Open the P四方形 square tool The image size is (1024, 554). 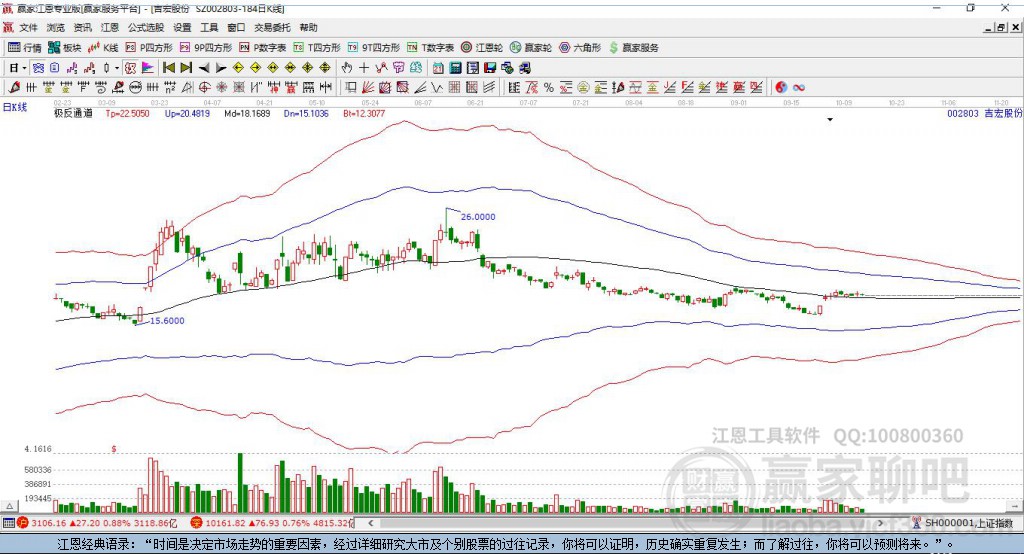[x=149, y=48]
